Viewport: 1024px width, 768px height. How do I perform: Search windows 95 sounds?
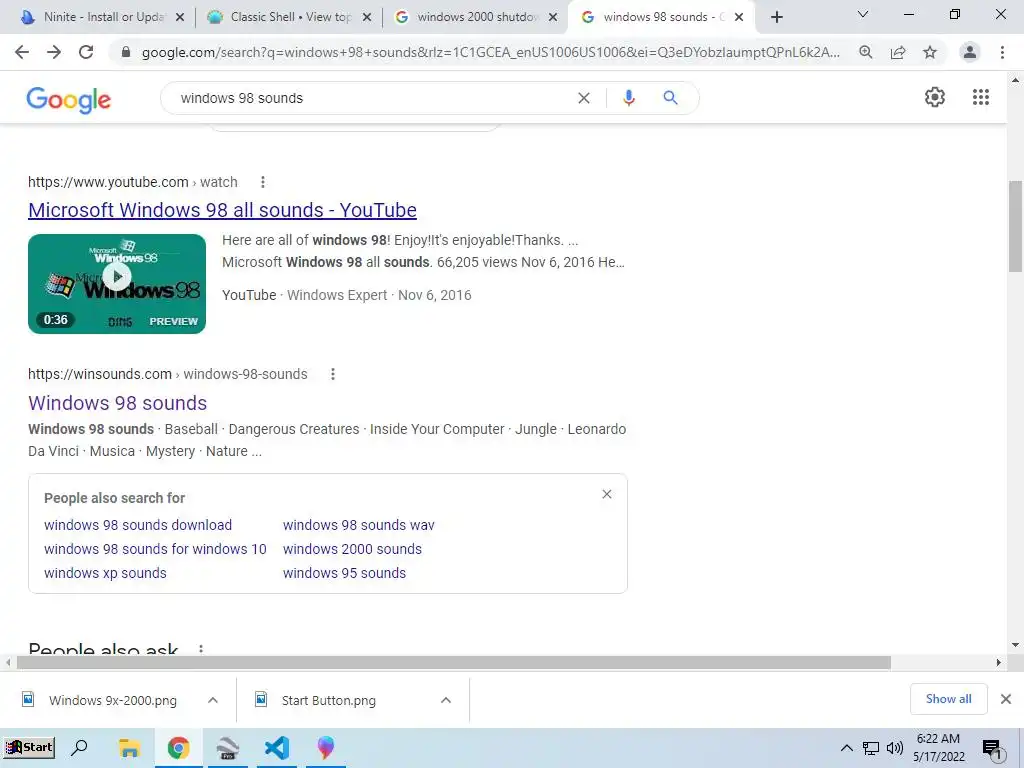[344, 573]
